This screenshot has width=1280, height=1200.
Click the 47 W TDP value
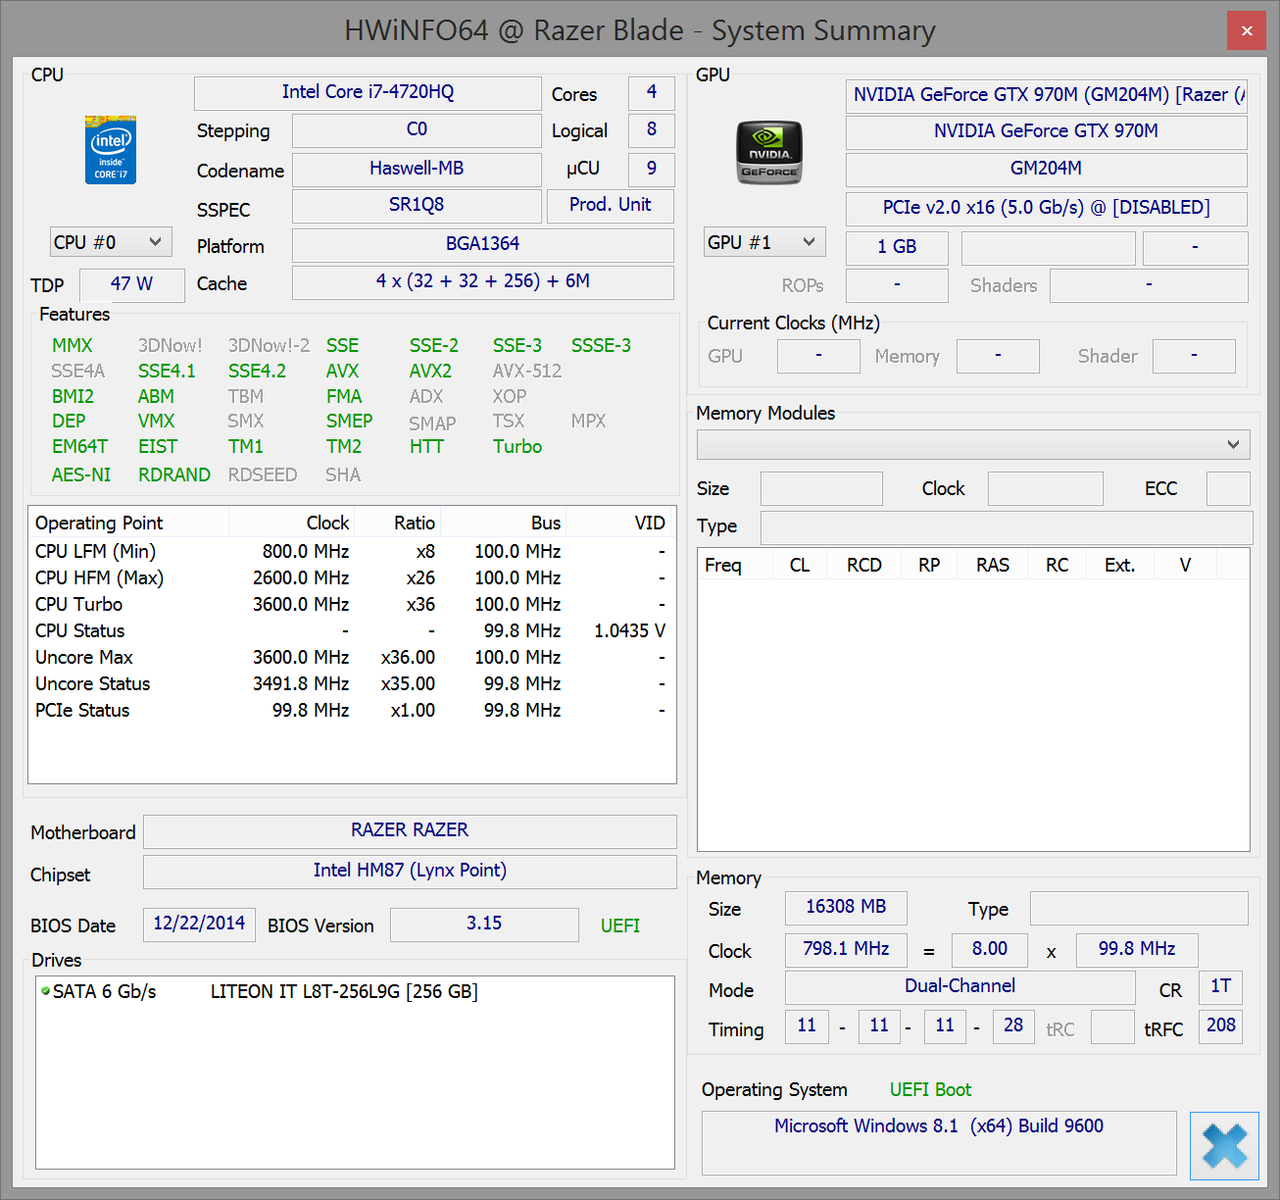point(132,284)
